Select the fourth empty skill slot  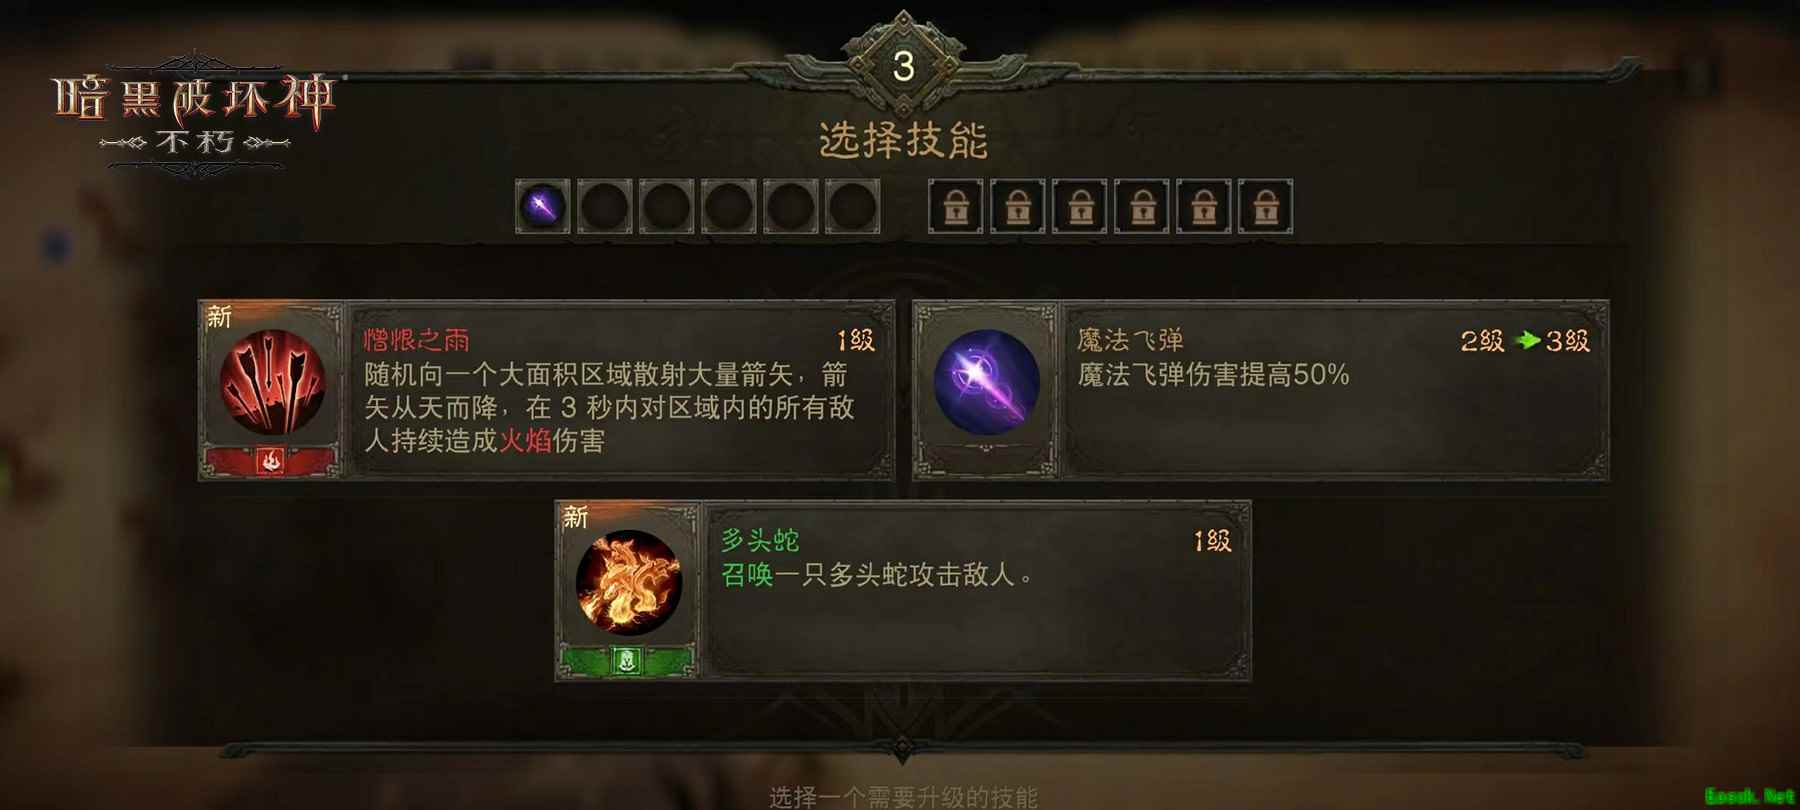coord(729,207)
